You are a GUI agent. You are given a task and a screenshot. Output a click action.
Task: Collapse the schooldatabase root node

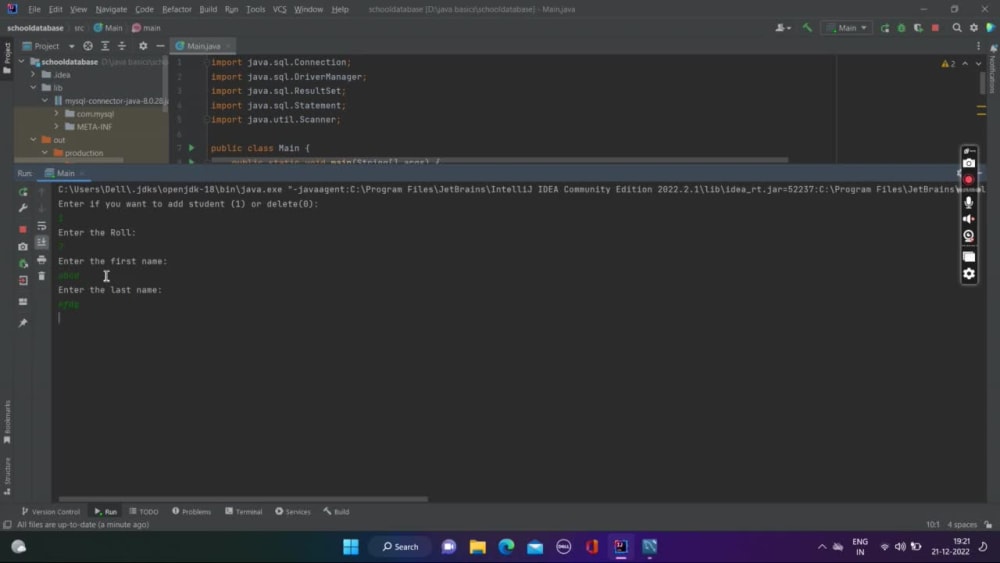click(22, 62)
